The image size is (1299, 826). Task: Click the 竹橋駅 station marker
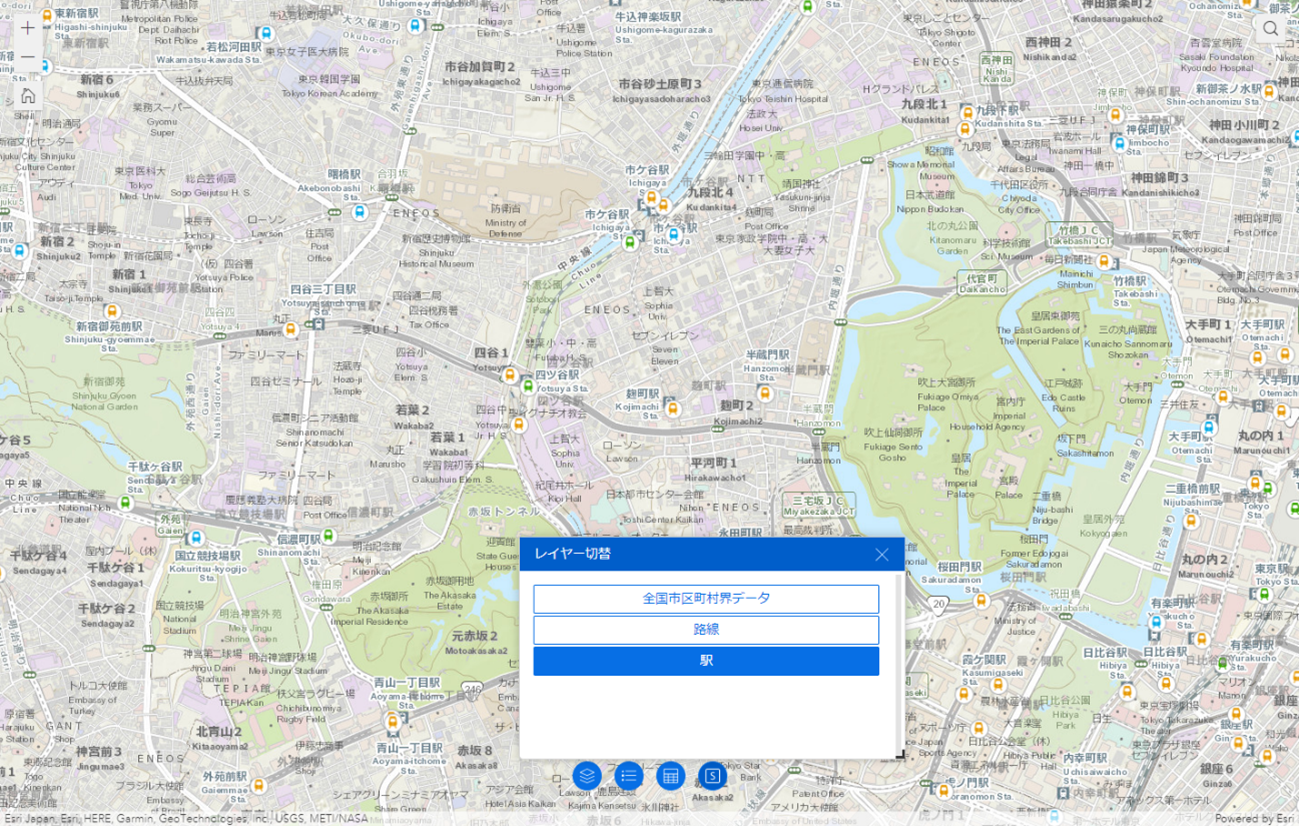coord(1104,262)
